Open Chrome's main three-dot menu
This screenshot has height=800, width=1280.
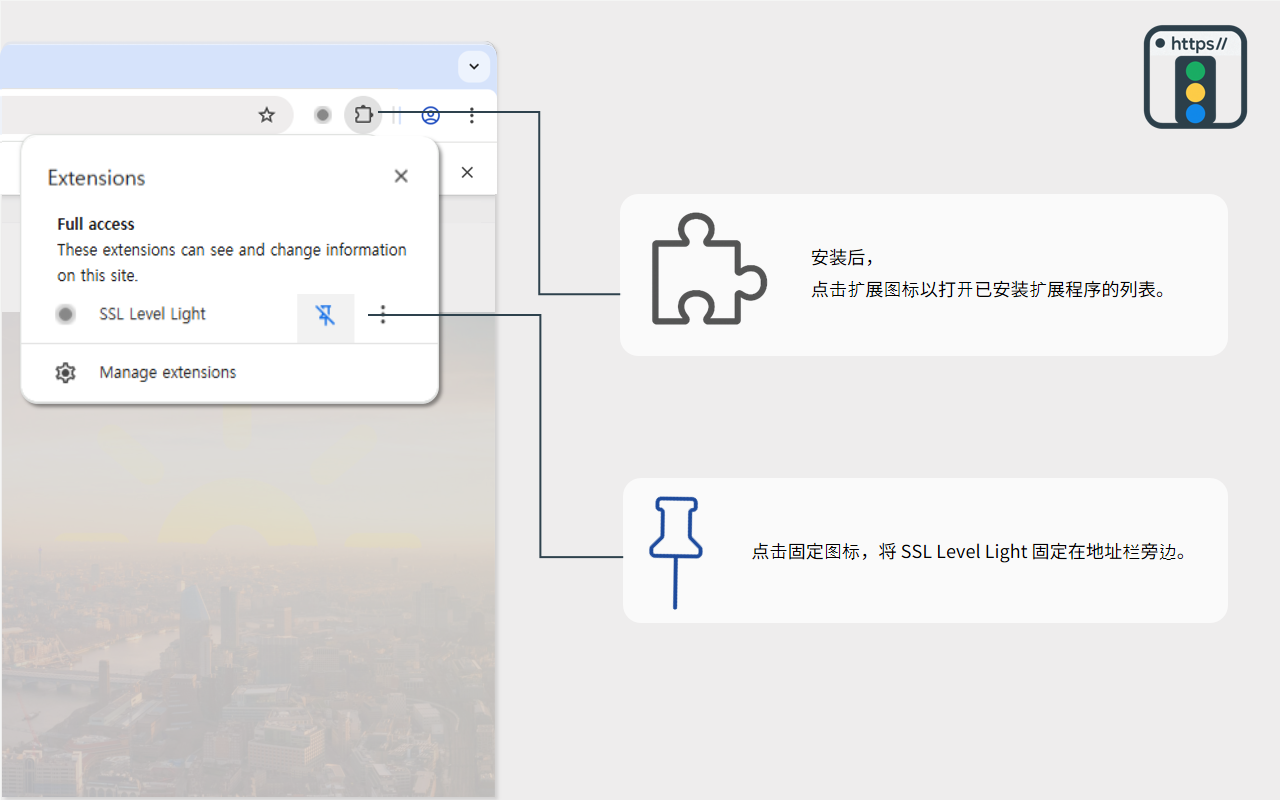[471, 114]
